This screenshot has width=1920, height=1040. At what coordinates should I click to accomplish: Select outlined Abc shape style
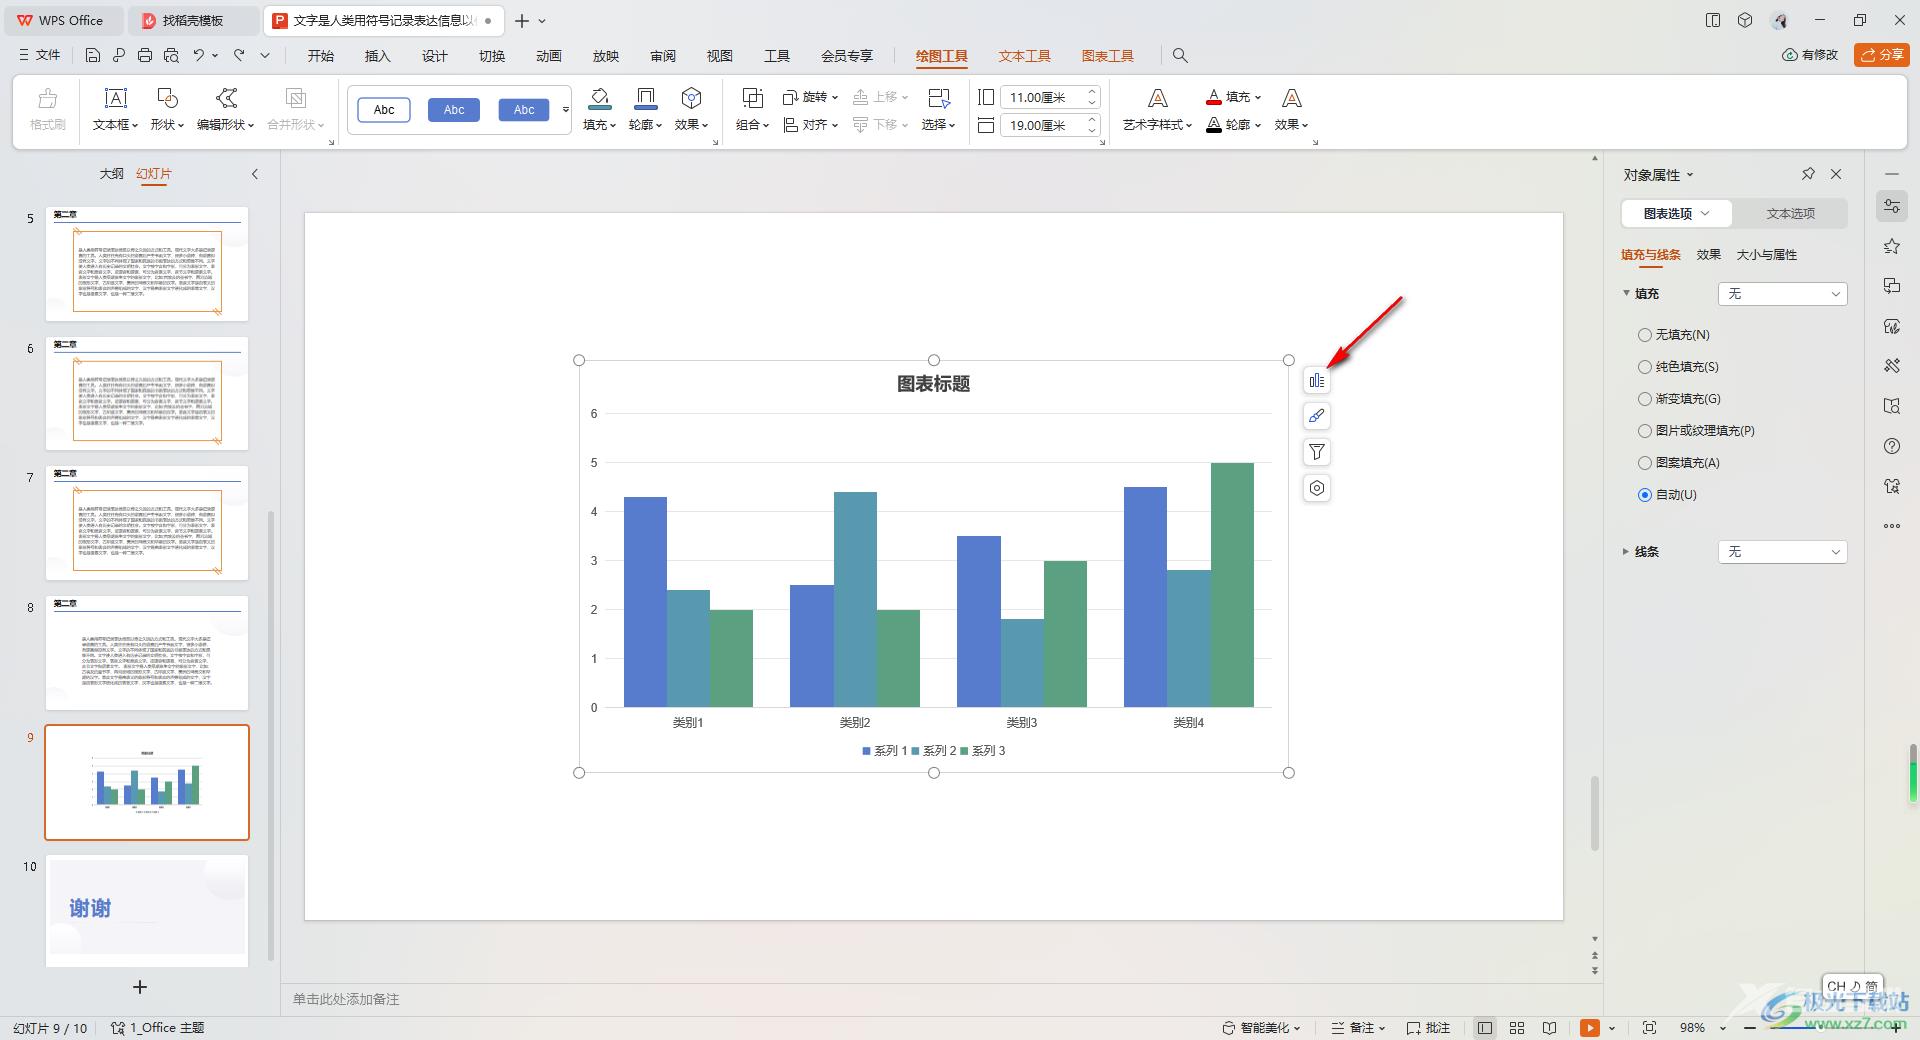click(384, 110)
